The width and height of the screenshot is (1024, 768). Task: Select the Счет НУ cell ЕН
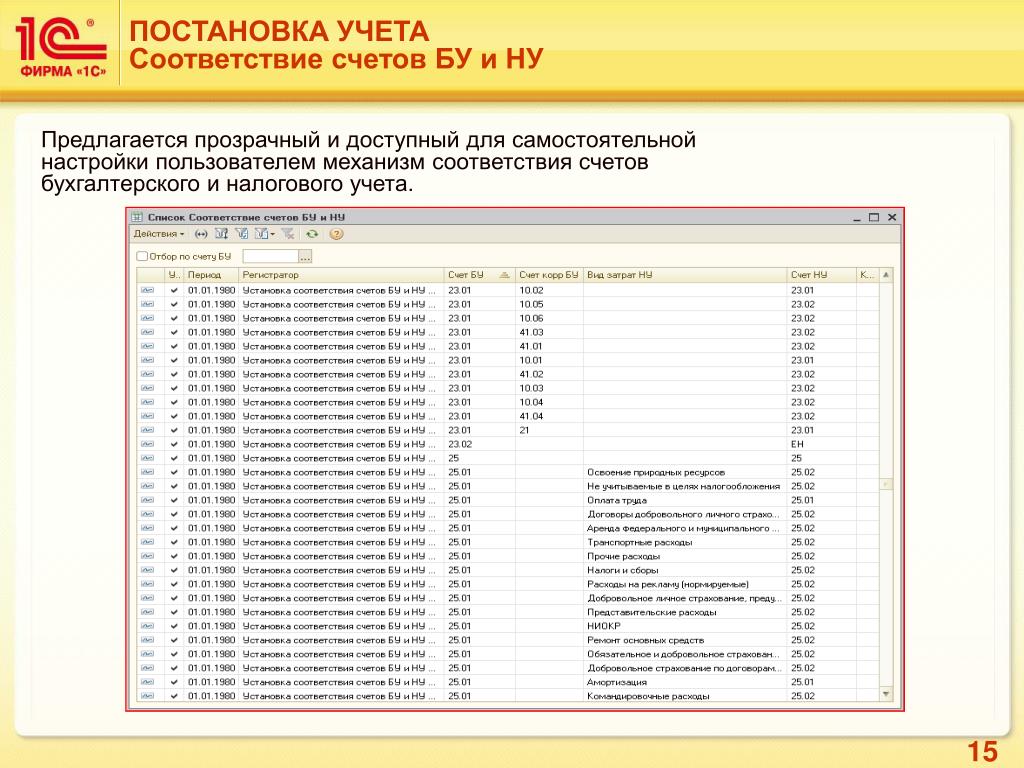(x=821, y=444)
